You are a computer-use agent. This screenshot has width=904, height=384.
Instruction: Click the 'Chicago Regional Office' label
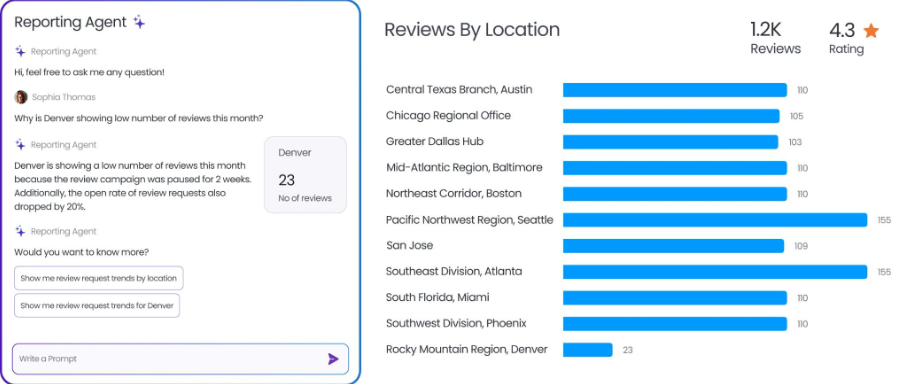pos(449,115)
